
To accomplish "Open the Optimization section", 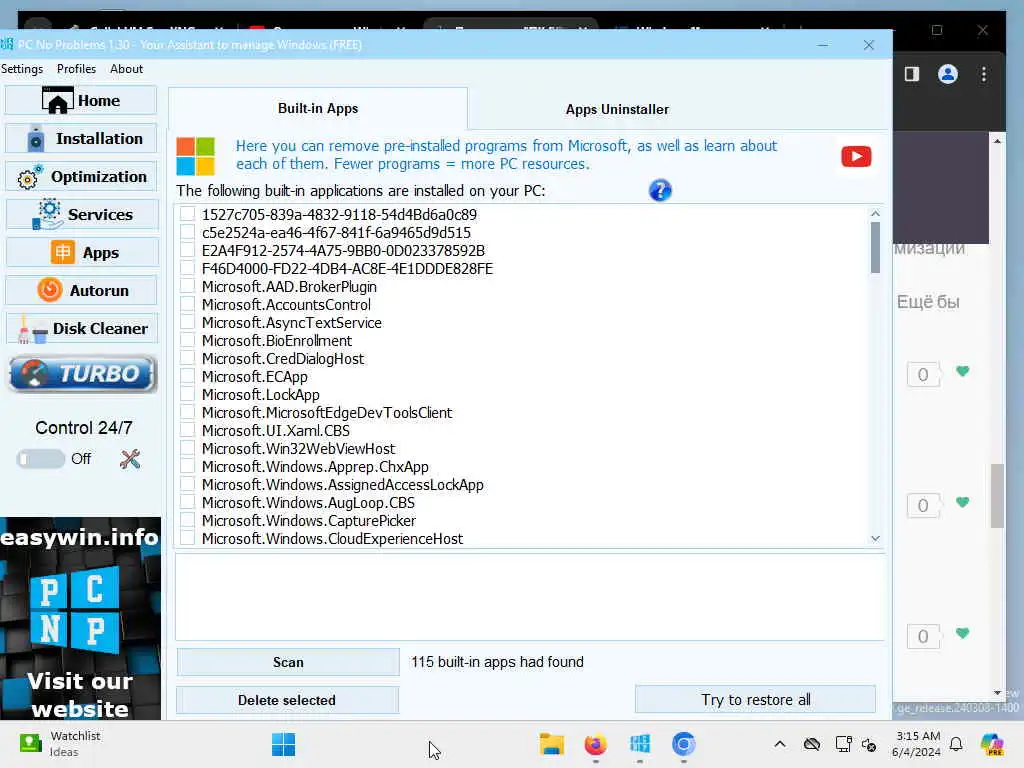I will click(x=81, y=176).
